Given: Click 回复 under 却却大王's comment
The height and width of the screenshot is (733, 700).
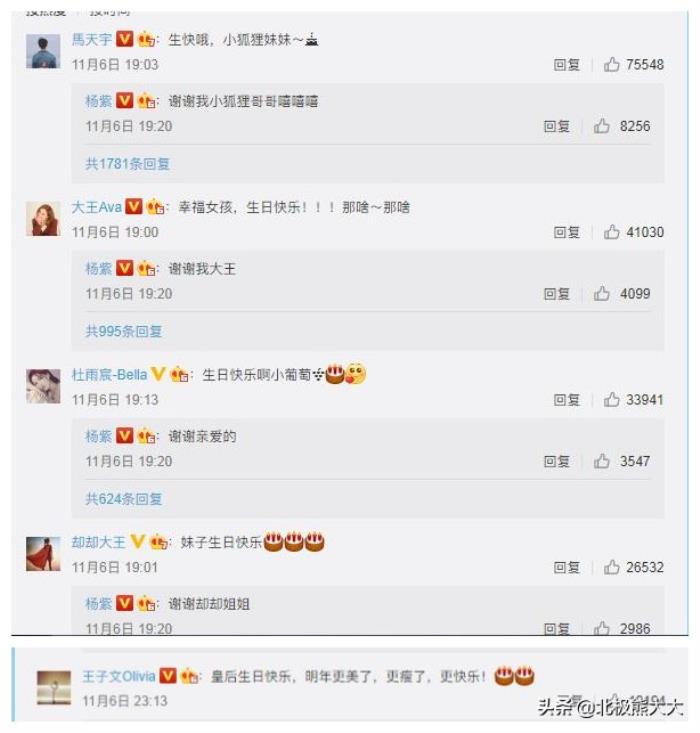Looking at the screenshot, I should [x=567, y=568].
